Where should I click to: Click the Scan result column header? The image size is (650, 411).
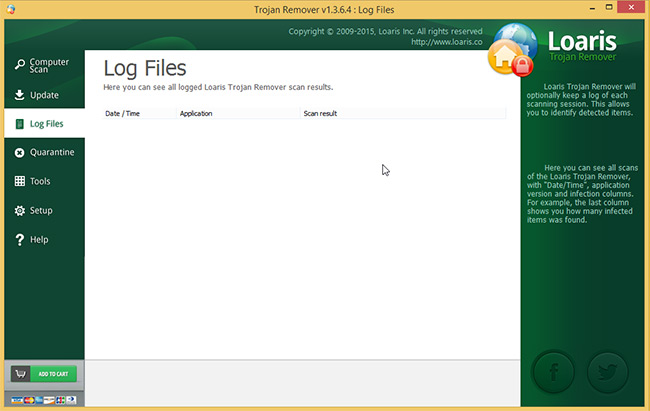(320, 114)
